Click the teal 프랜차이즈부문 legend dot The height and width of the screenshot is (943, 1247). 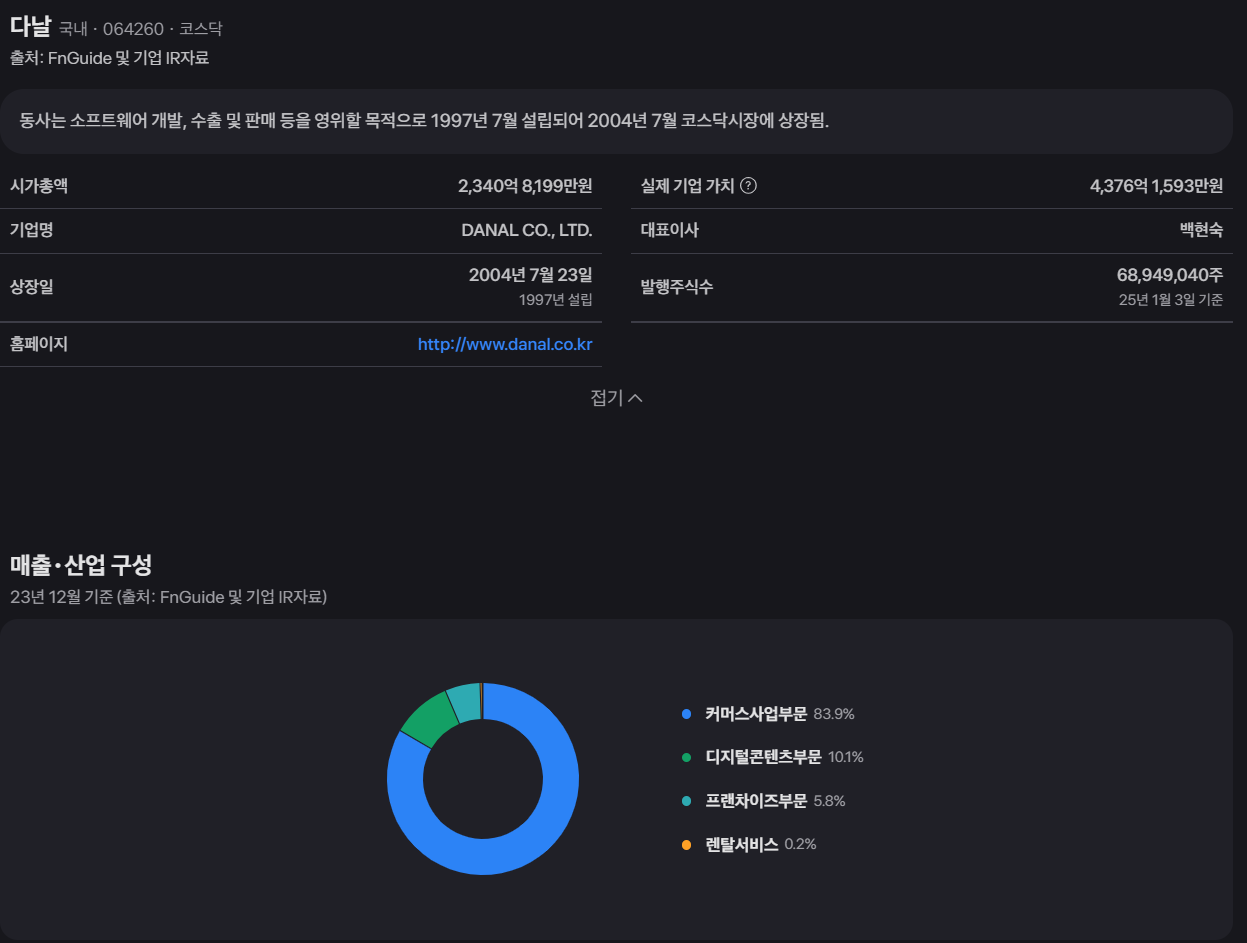tap(686, 801)
